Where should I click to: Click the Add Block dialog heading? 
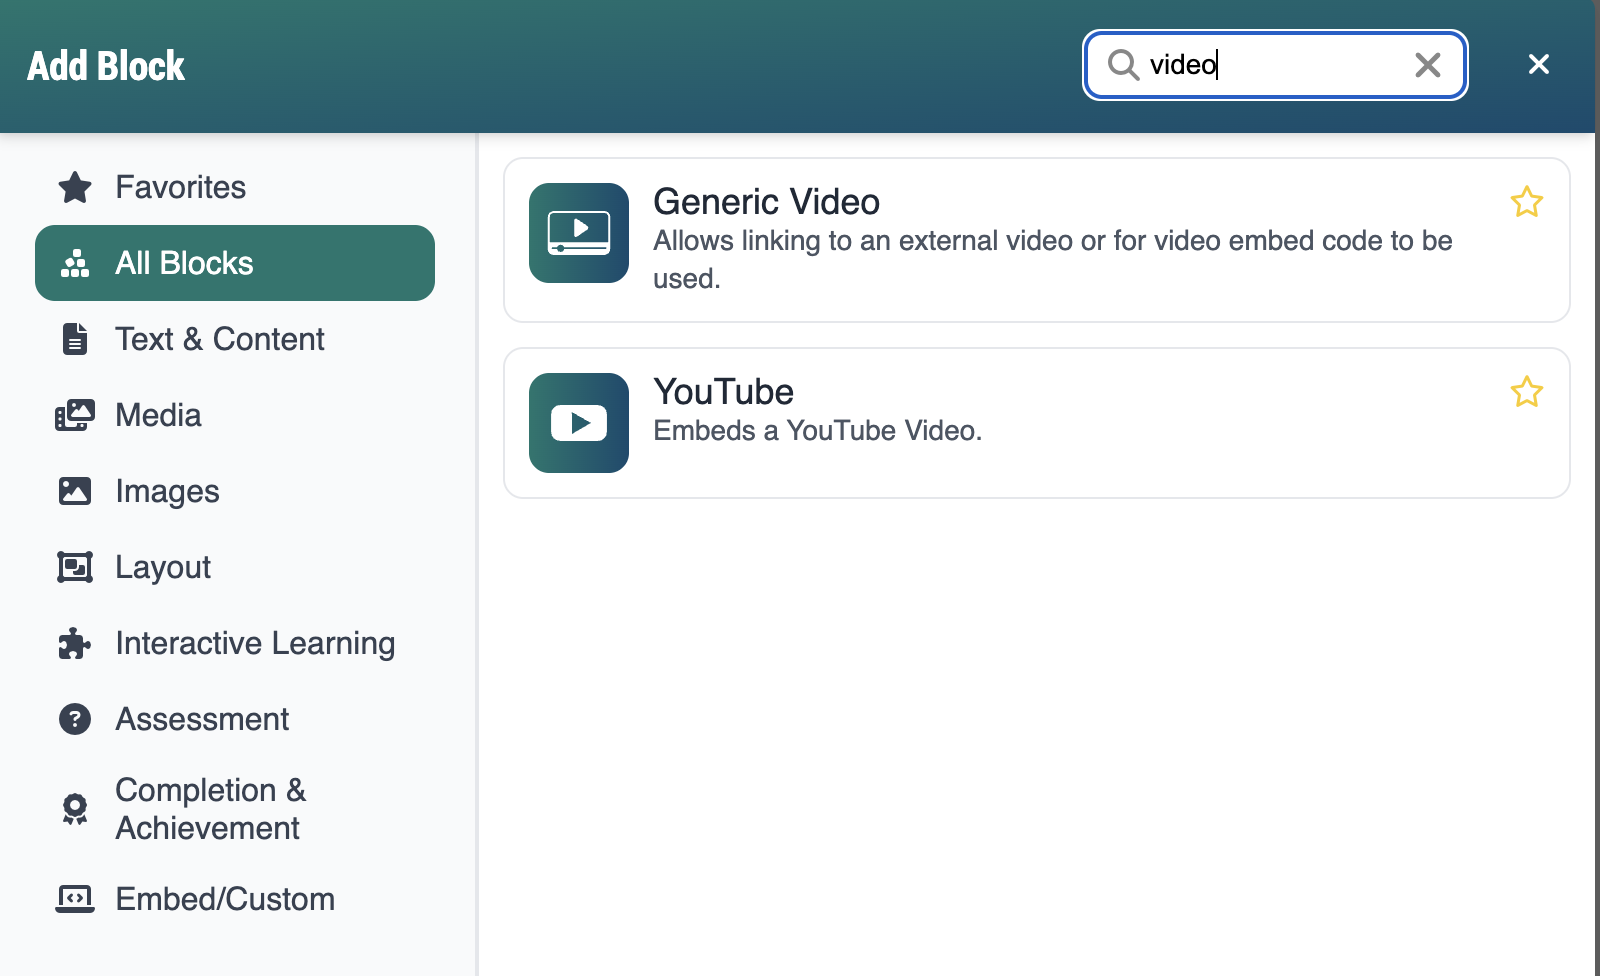point(106,66)
